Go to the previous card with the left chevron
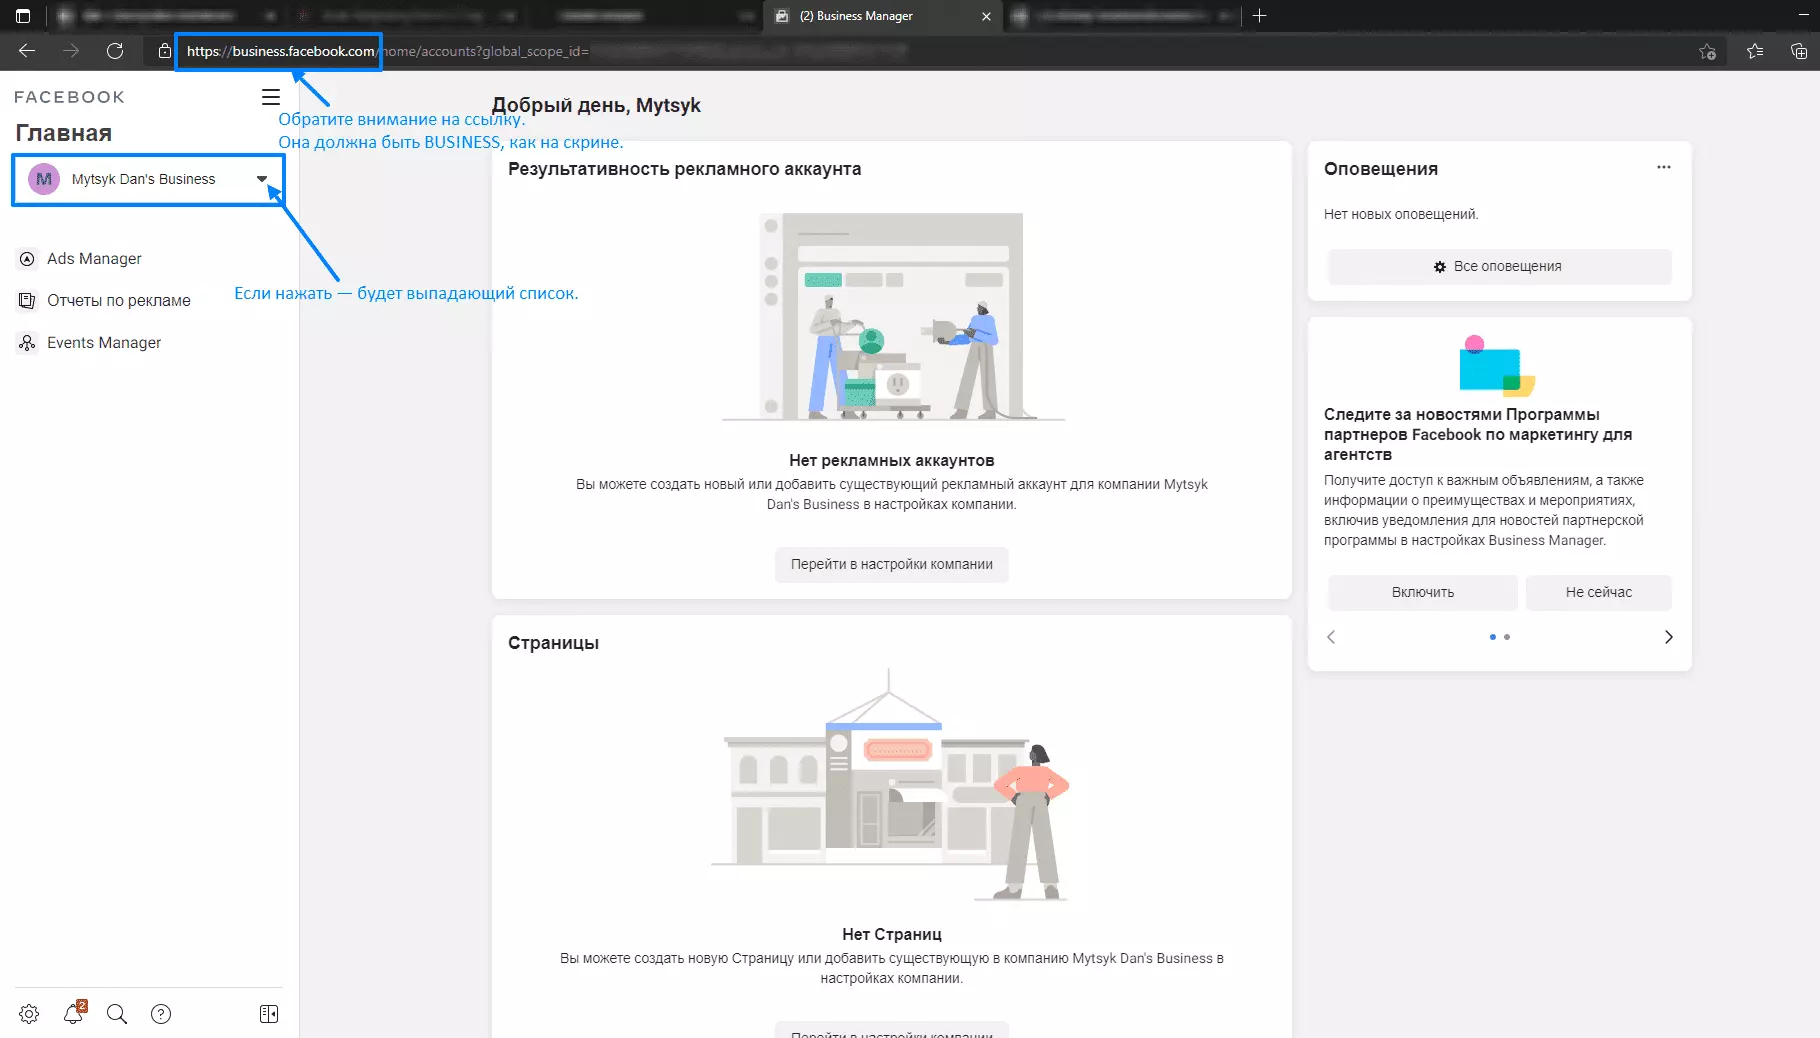Viewport: 1820px width, 1038px height. 1331,637
